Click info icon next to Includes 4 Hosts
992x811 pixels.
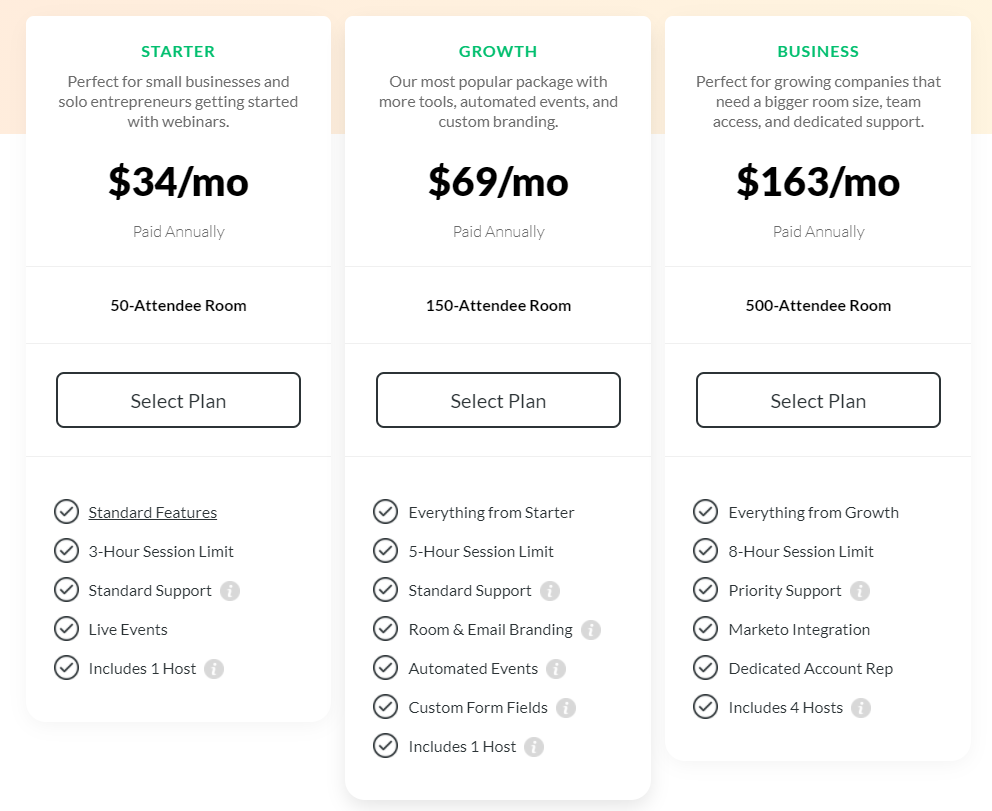[861, 708]
